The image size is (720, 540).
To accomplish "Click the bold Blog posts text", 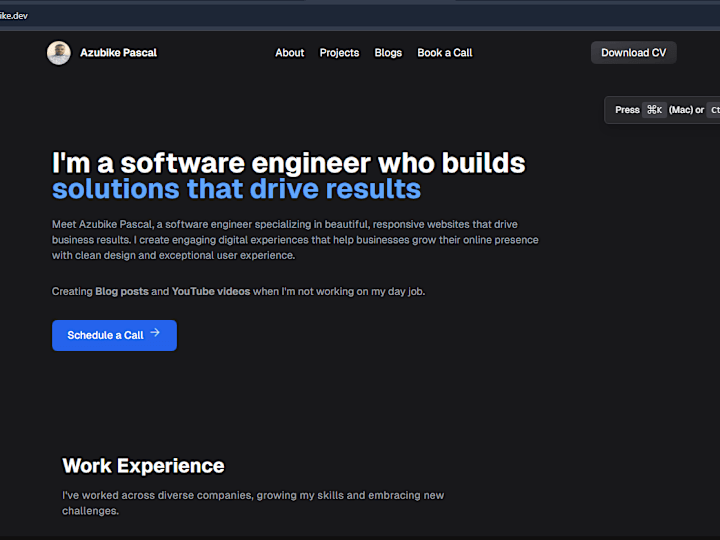I will coord(122,292).
